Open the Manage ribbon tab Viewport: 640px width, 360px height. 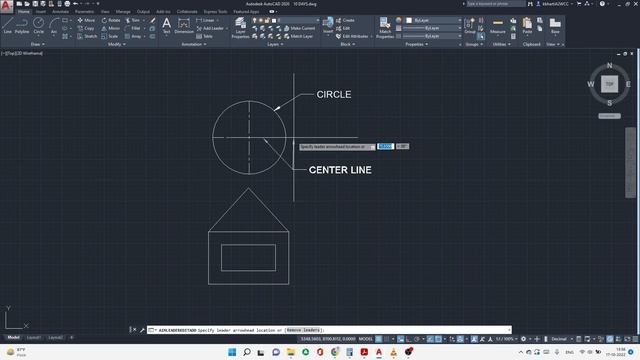click(x=123, y=12)
